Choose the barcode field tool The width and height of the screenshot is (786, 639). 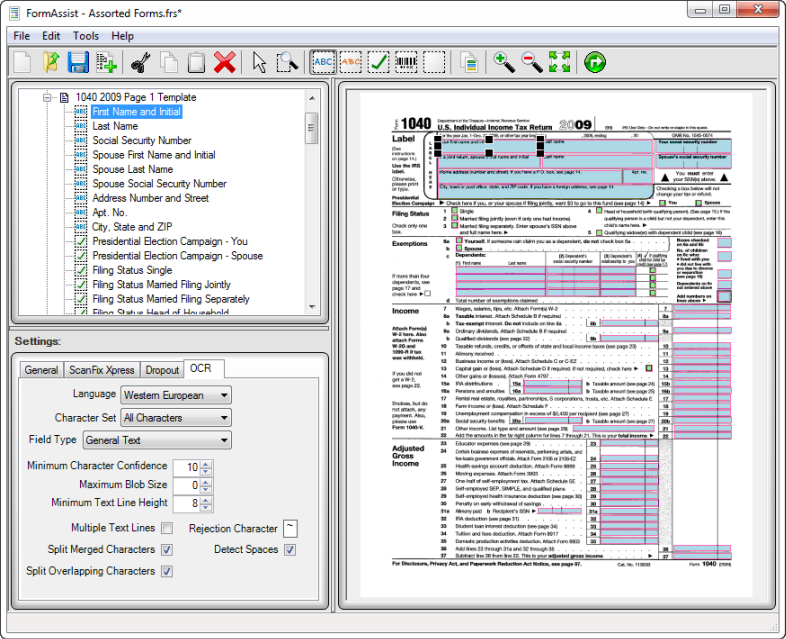coord(406,63)
